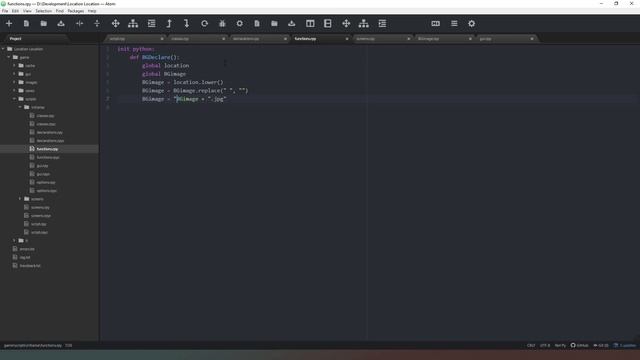640x360 pixels.
Task: Collapse the scripts folder
Action: tap(14, 99)
